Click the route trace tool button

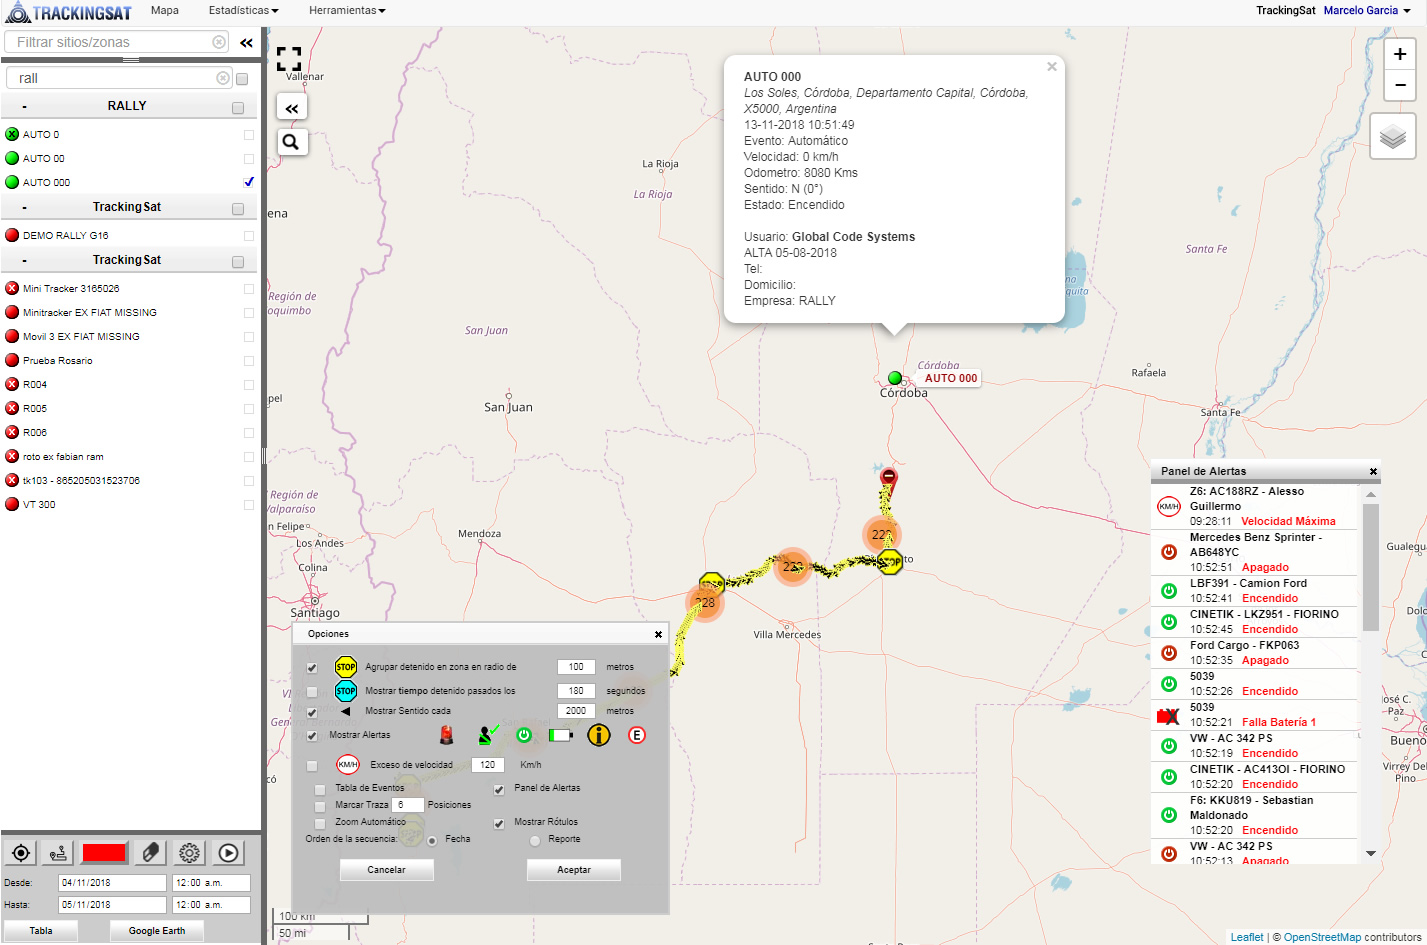(x=59, y=853)
